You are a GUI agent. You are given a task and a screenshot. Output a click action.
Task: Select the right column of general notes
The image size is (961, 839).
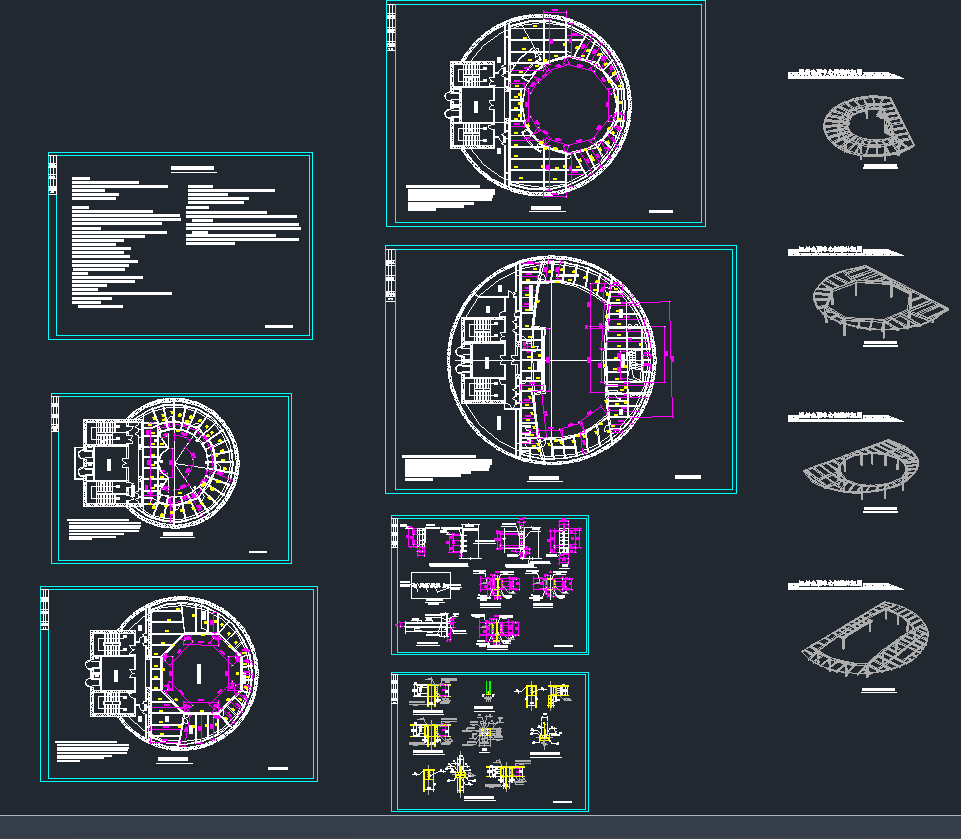[243, 214]
